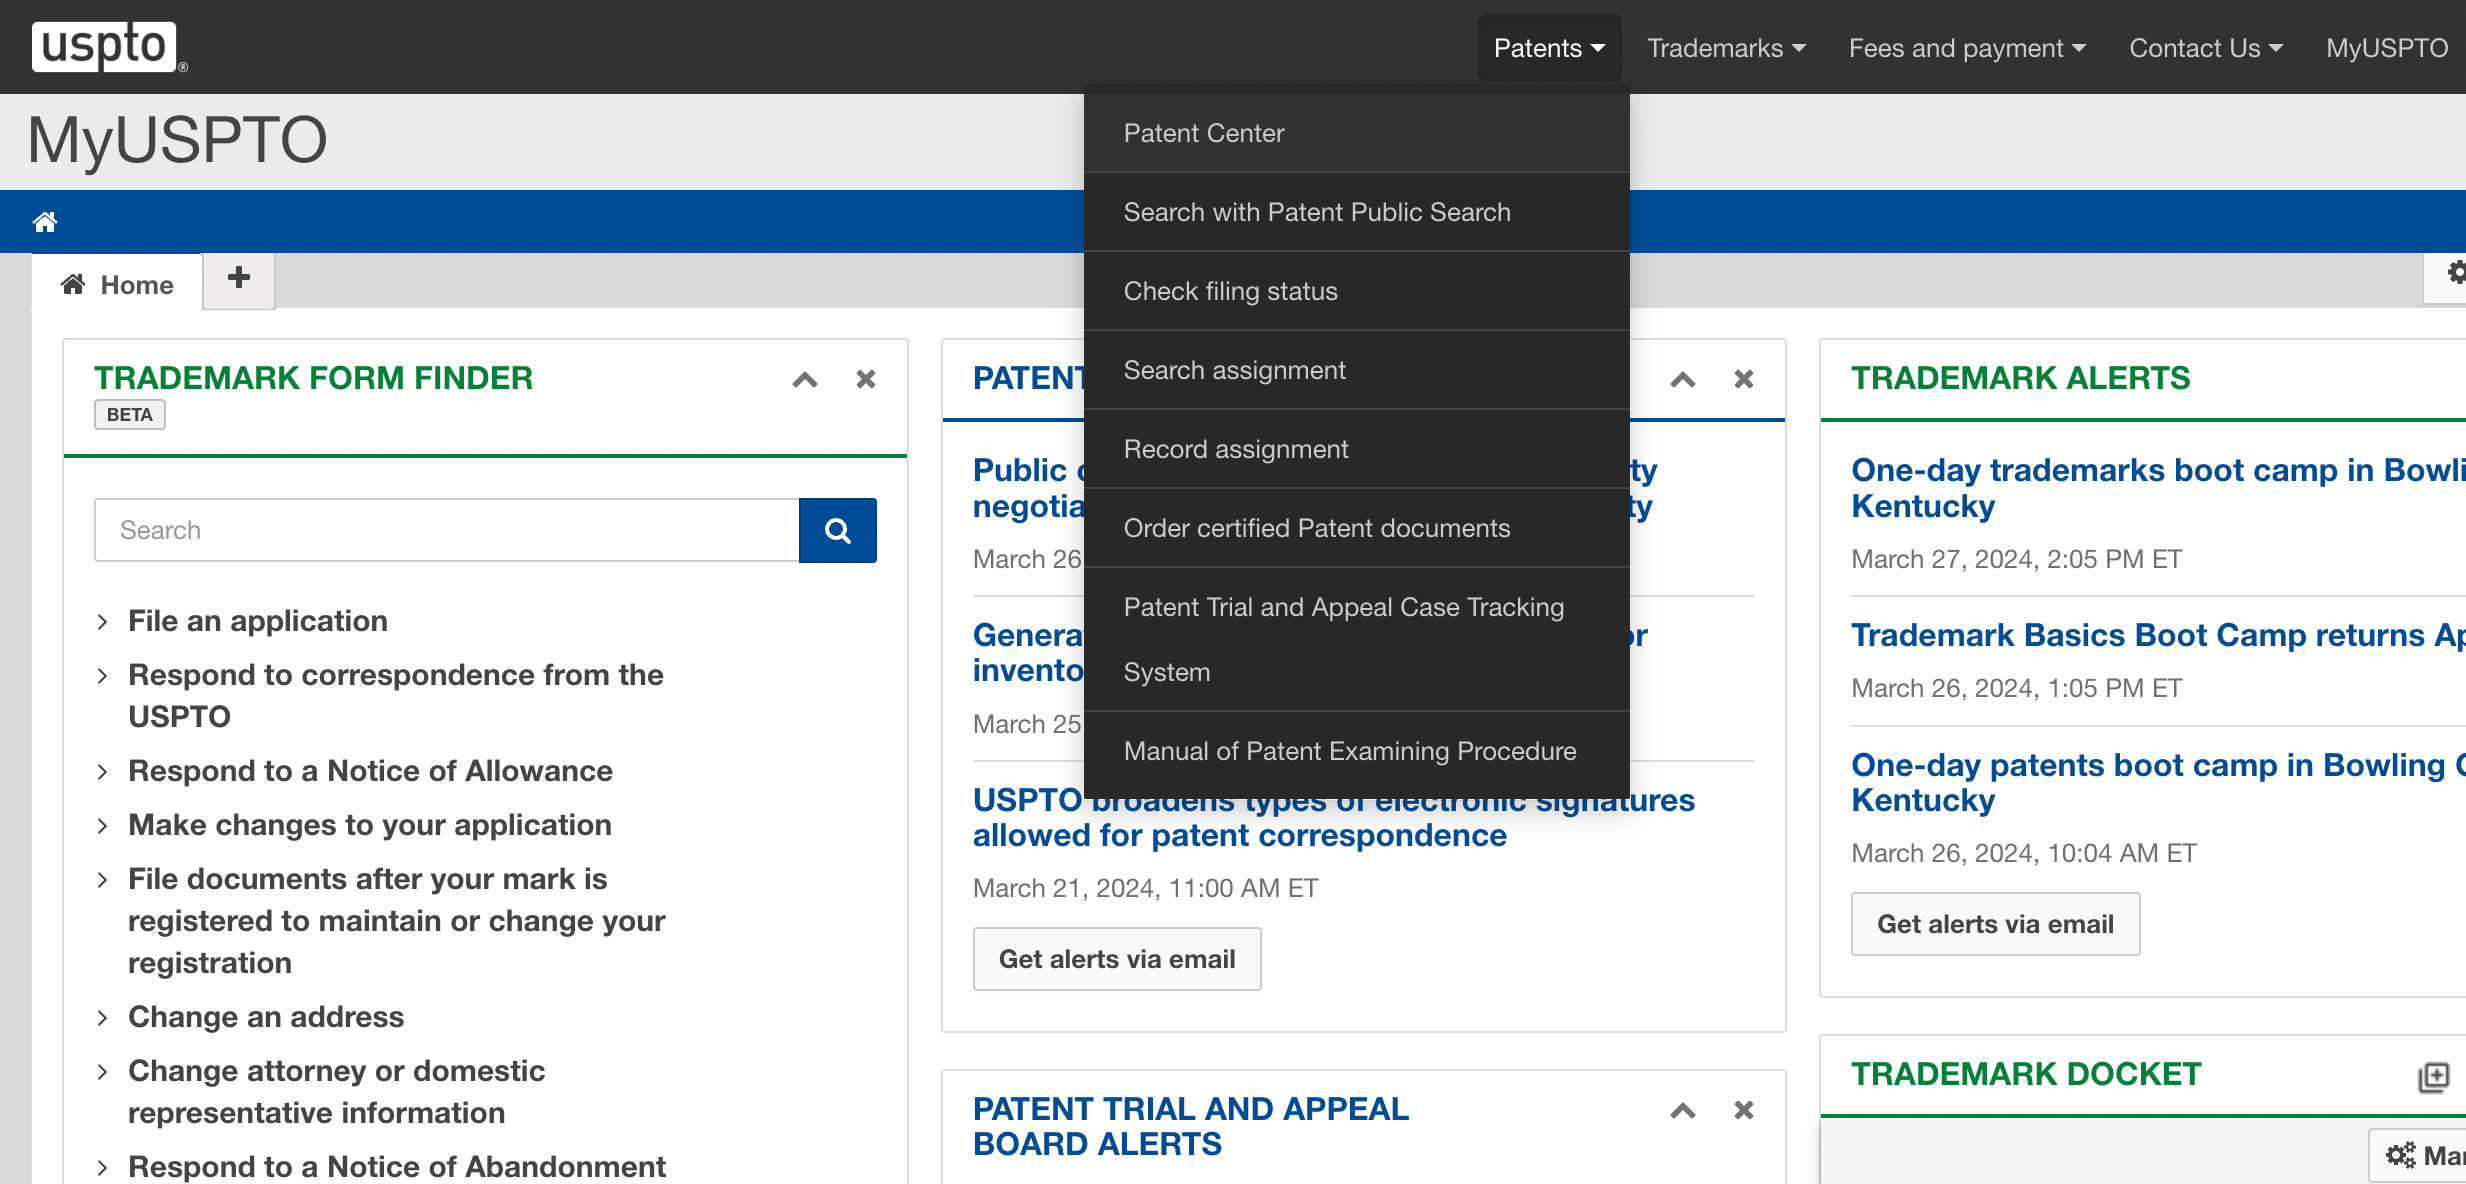Click the home icon in blue bar
The height and width of the screenshot is (1184, 2466).
pos(45,221)
